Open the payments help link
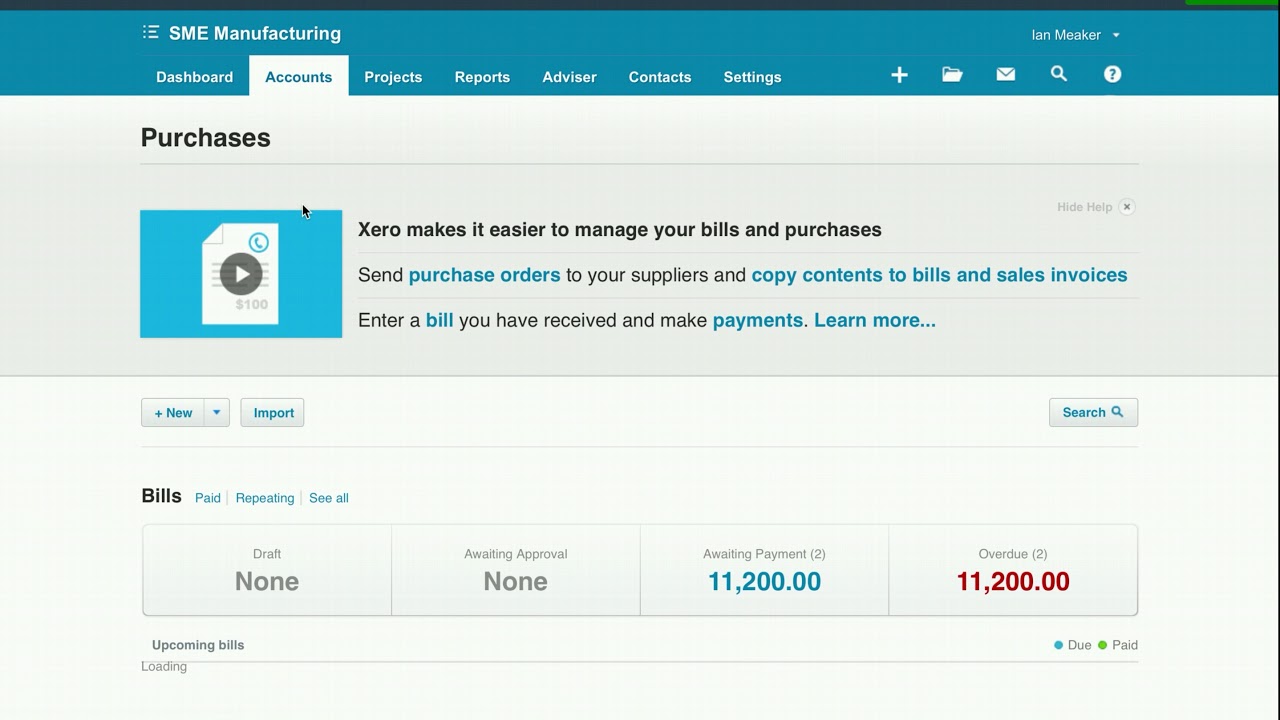The image size is (1280, 720). (757, 320)
